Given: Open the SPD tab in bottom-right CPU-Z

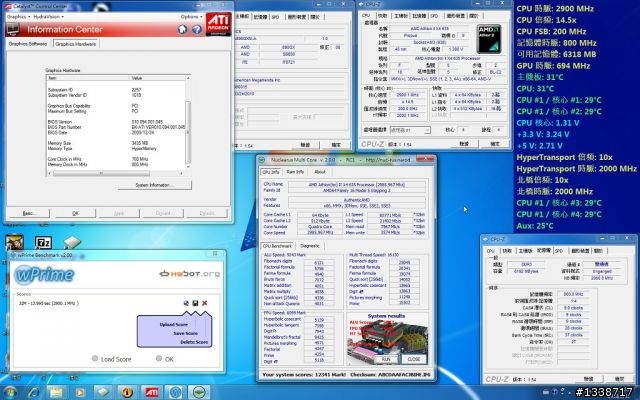Looking at the screenshot, I should pos(559,251).
